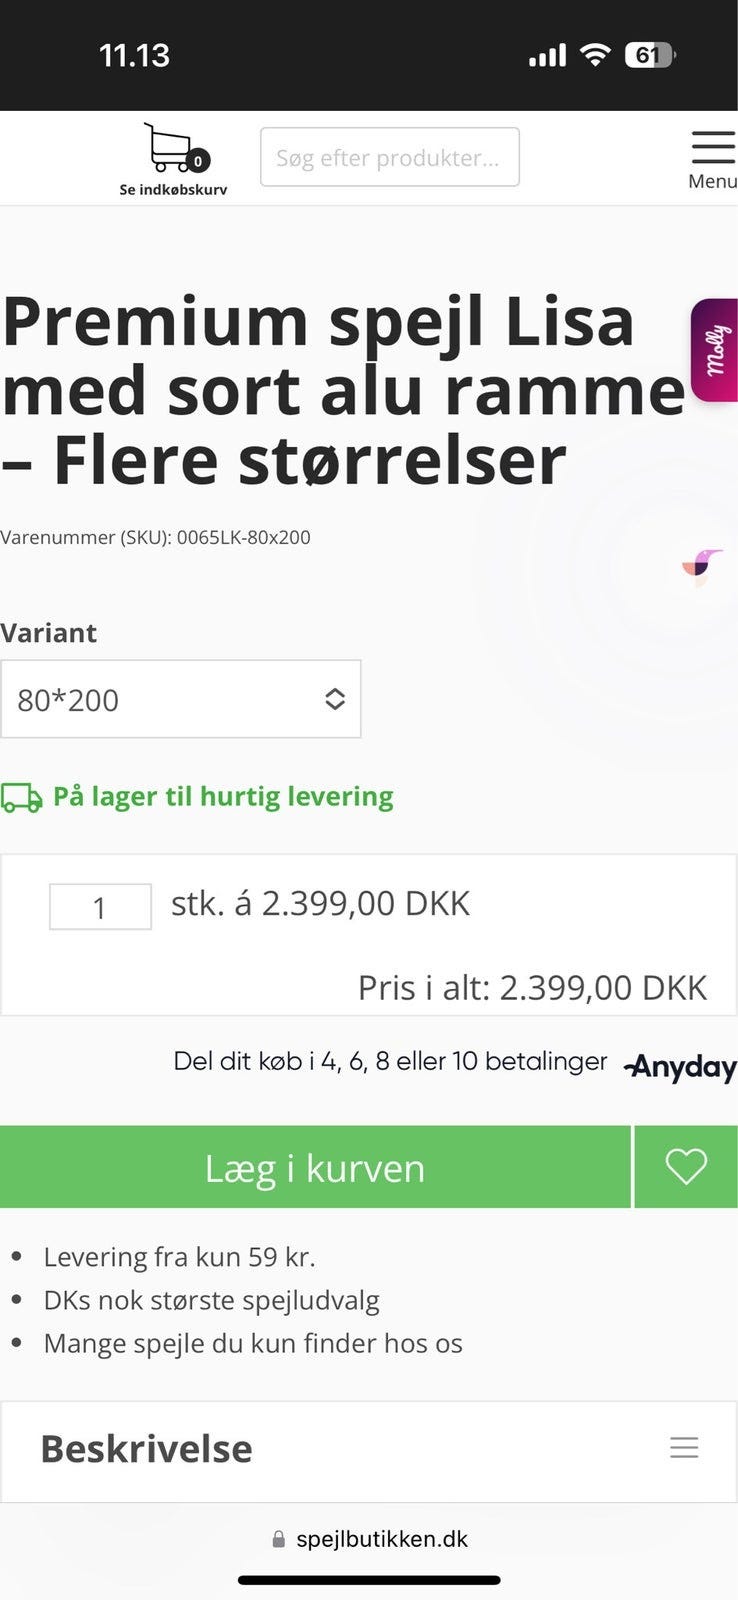Click the Læg i kurven button
The image size is (738, 1600).
(315, 1167)
